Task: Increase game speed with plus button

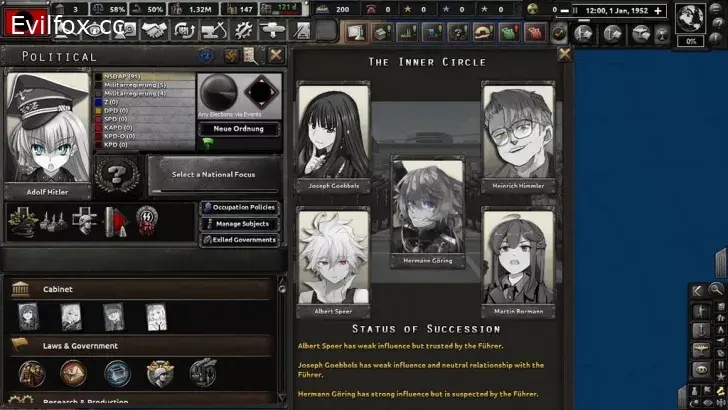Action: (x=658, y=11)
